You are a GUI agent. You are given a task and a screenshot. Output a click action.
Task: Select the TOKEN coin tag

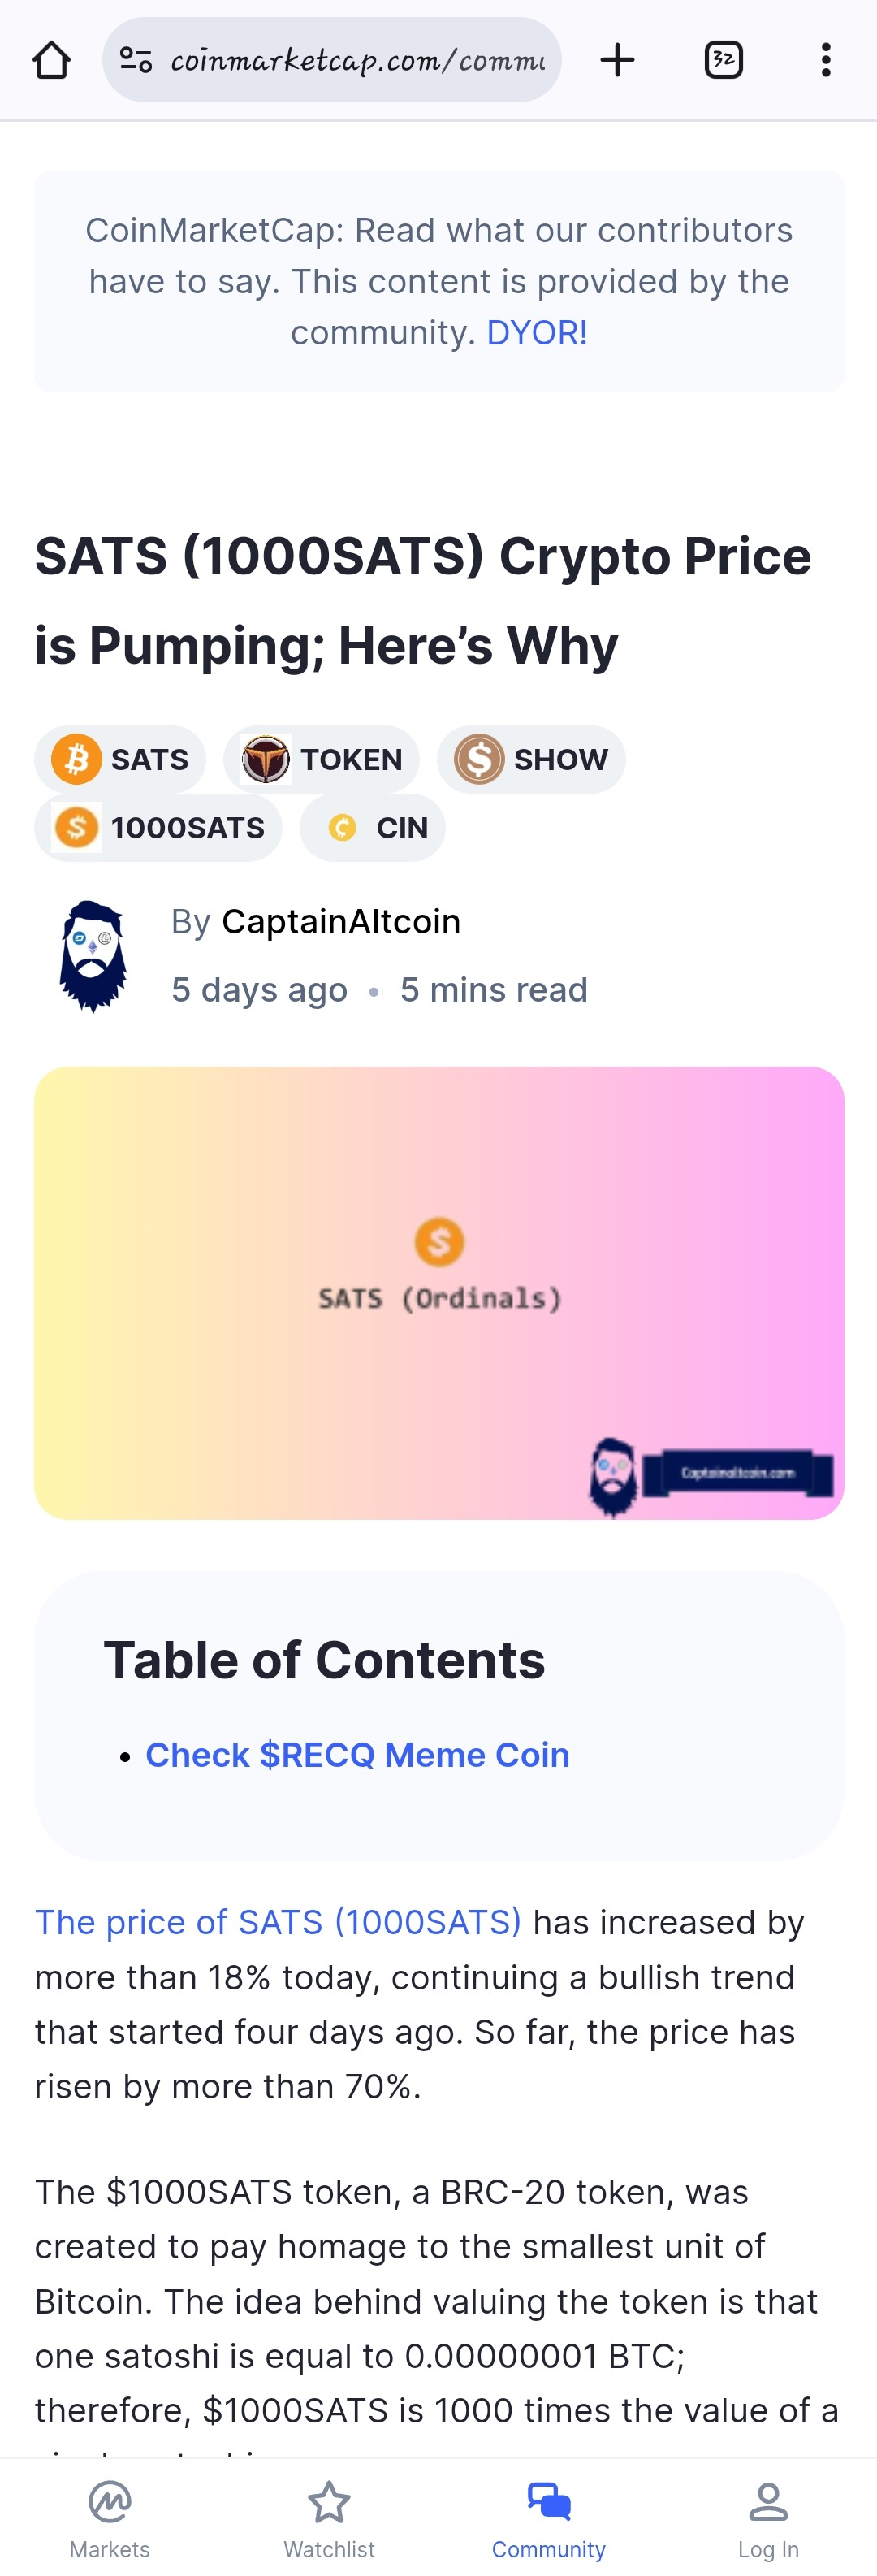[x=321, y=759]
